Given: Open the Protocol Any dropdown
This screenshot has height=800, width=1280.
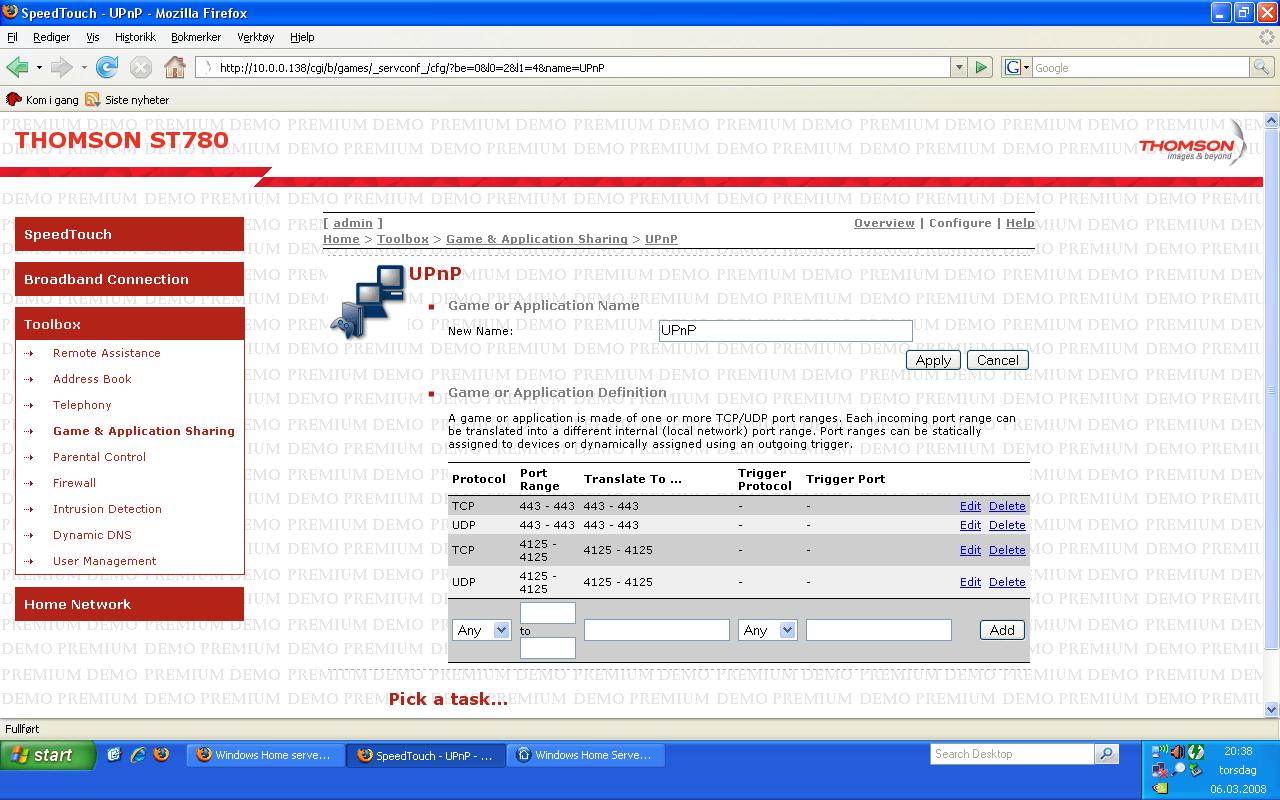Looking at the screenshot, I should pyautogui.click(x=482, y=630).
